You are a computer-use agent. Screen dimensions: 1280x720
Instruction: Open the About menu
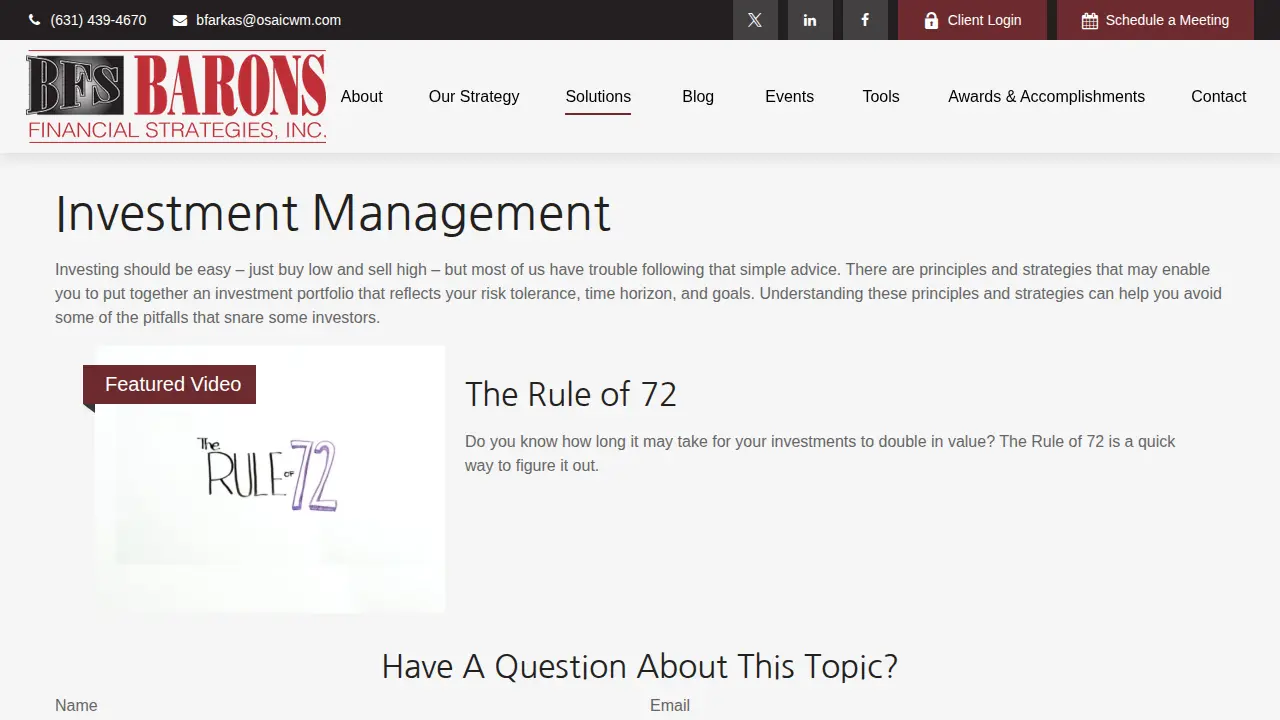click(362, 97)
